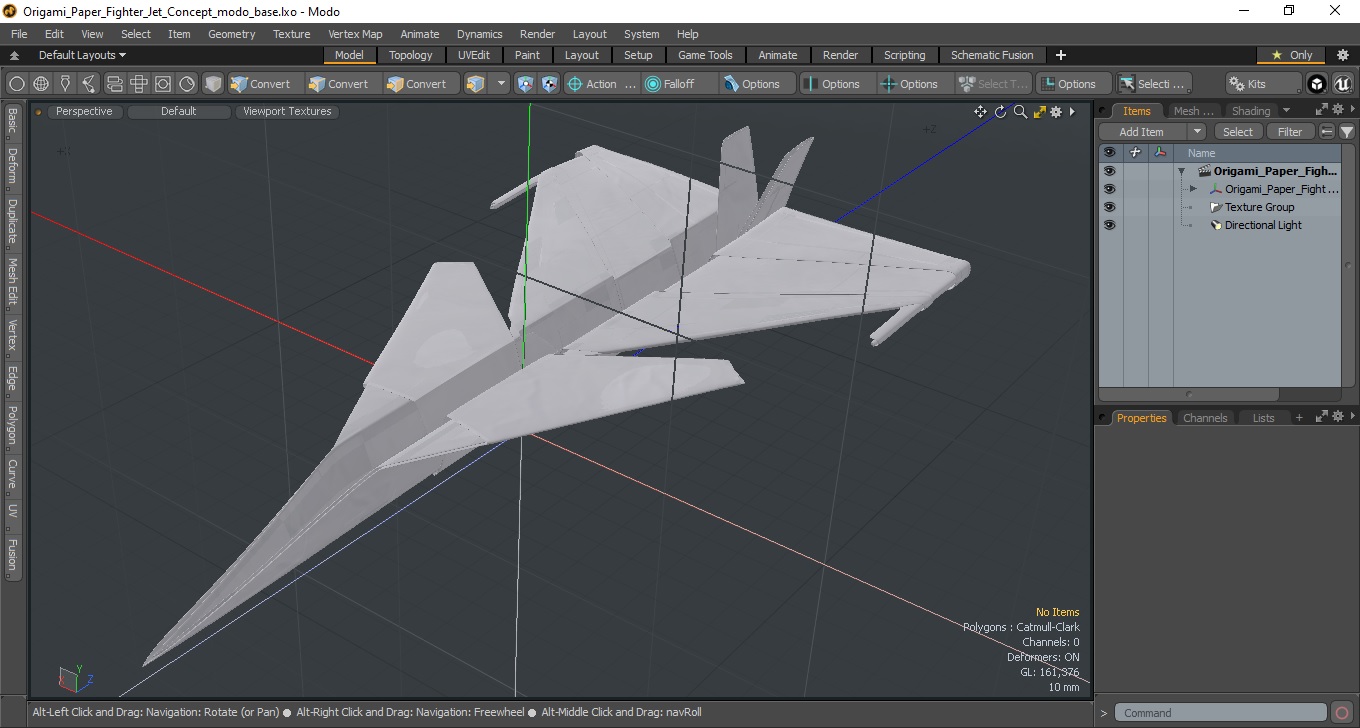
Task: Open the Shading tab
Action: coord(1251,111)
